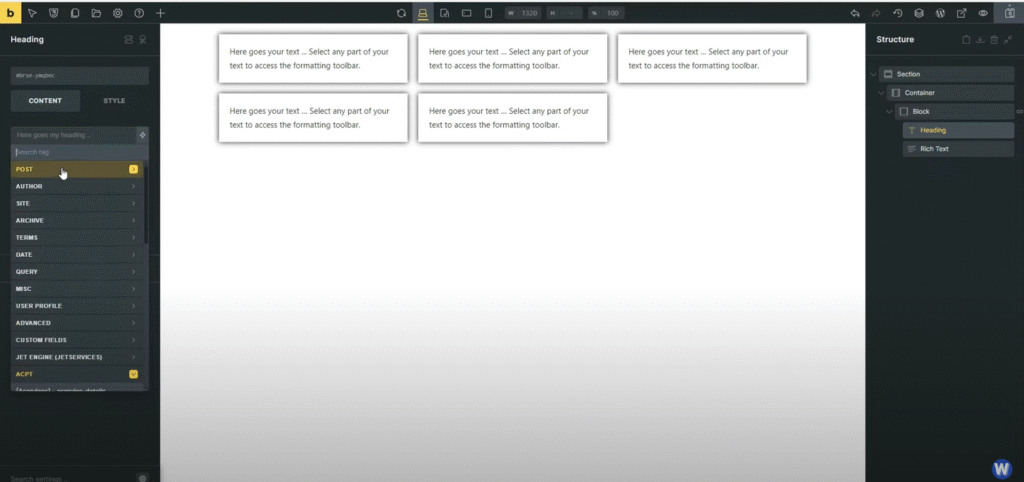Viewport: 1024px width, 482px height.
Task: Expand the QUERY dynamic data group
Action: point(77,272)
